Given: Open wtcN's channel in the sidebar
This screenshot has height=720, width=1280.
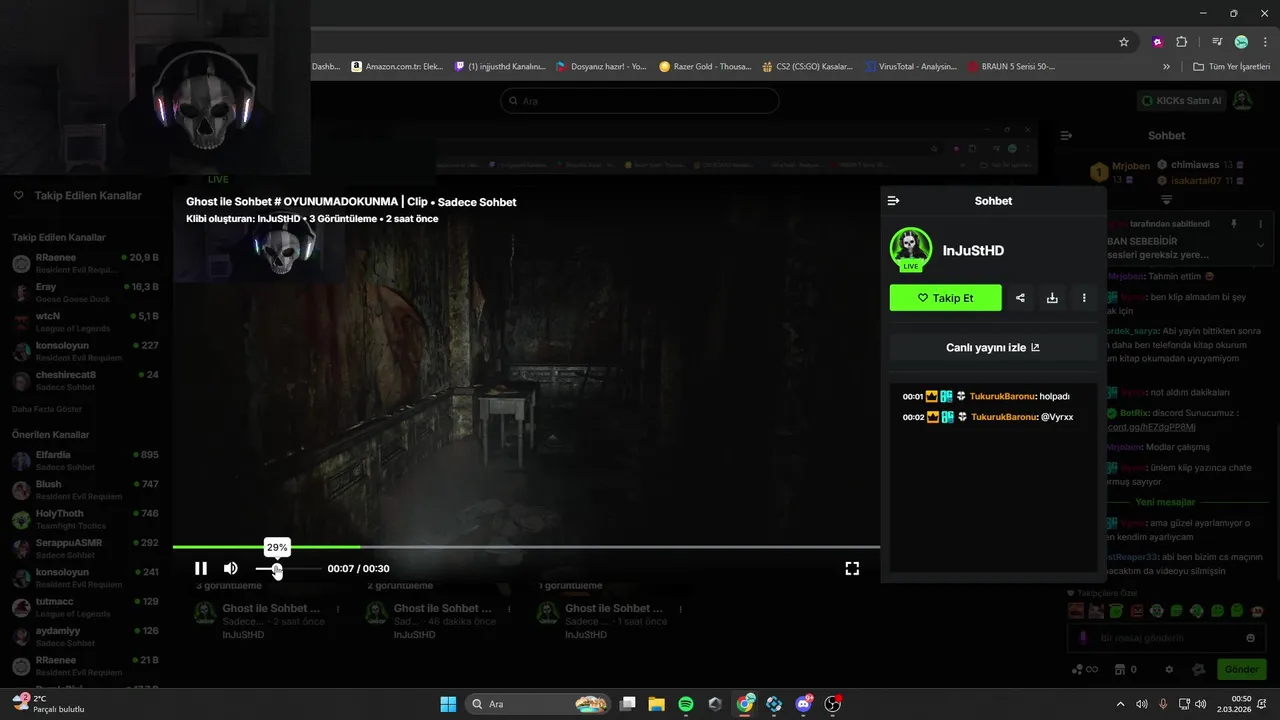Looking at the screenshot, I should pyautogui.click(x=85, y=321).
